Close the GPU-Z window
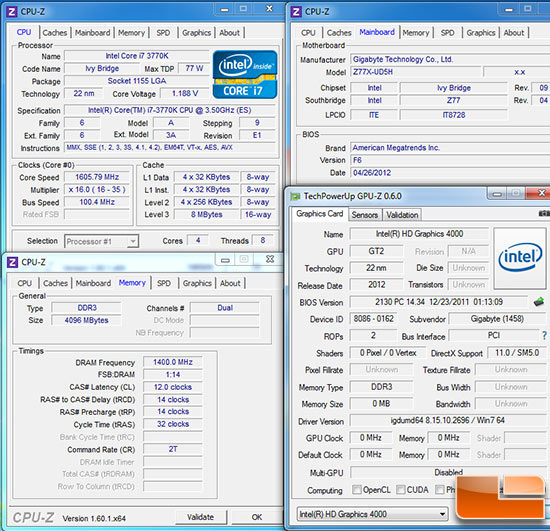550x531 pixels. 541,193
